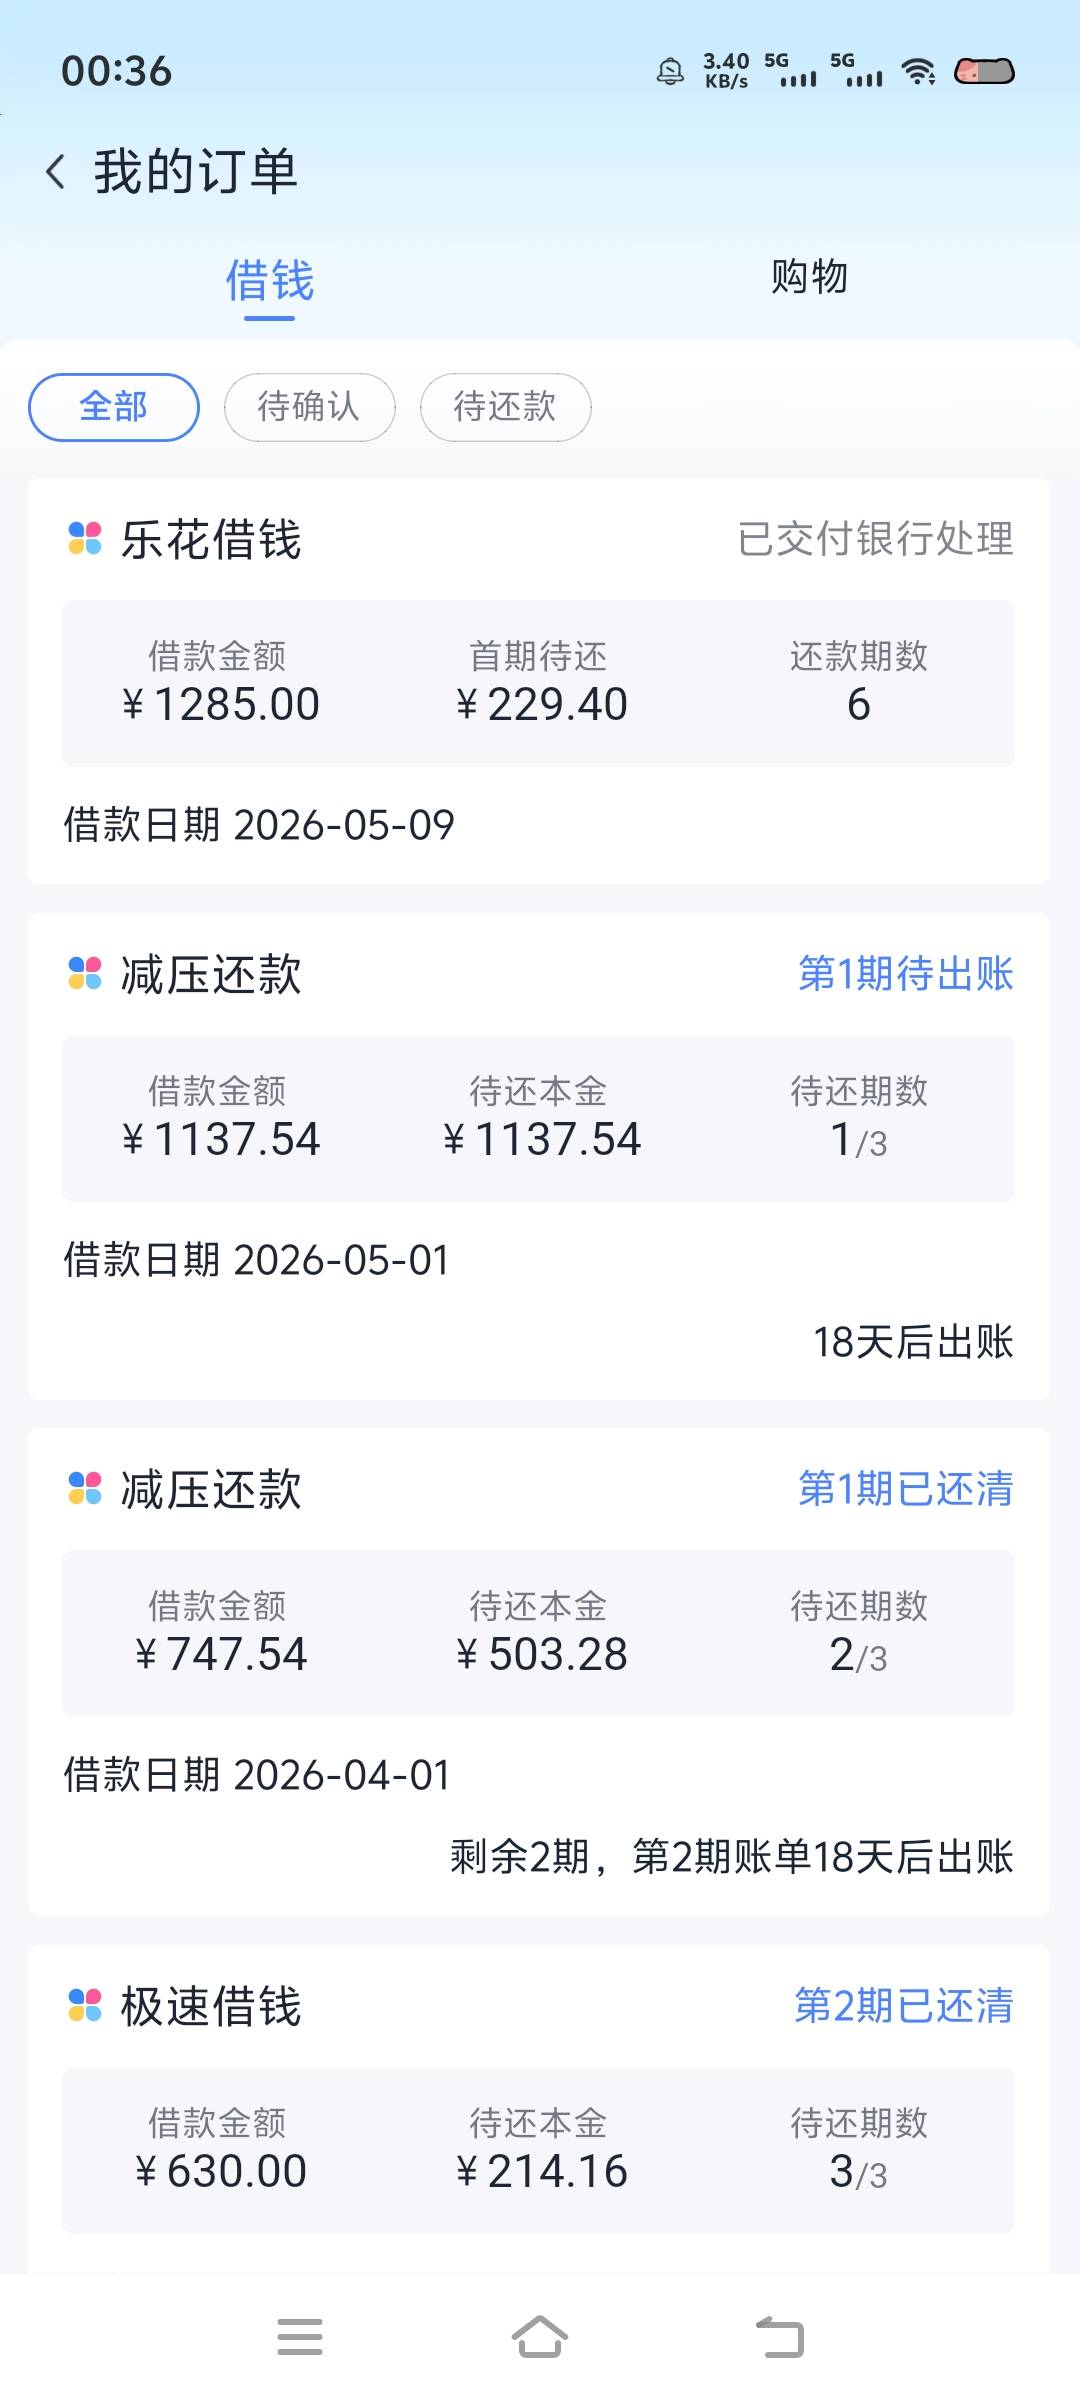Select the 待还款 filter chip
This screenshot has width=1080, height=2400.
click(506, 407)
